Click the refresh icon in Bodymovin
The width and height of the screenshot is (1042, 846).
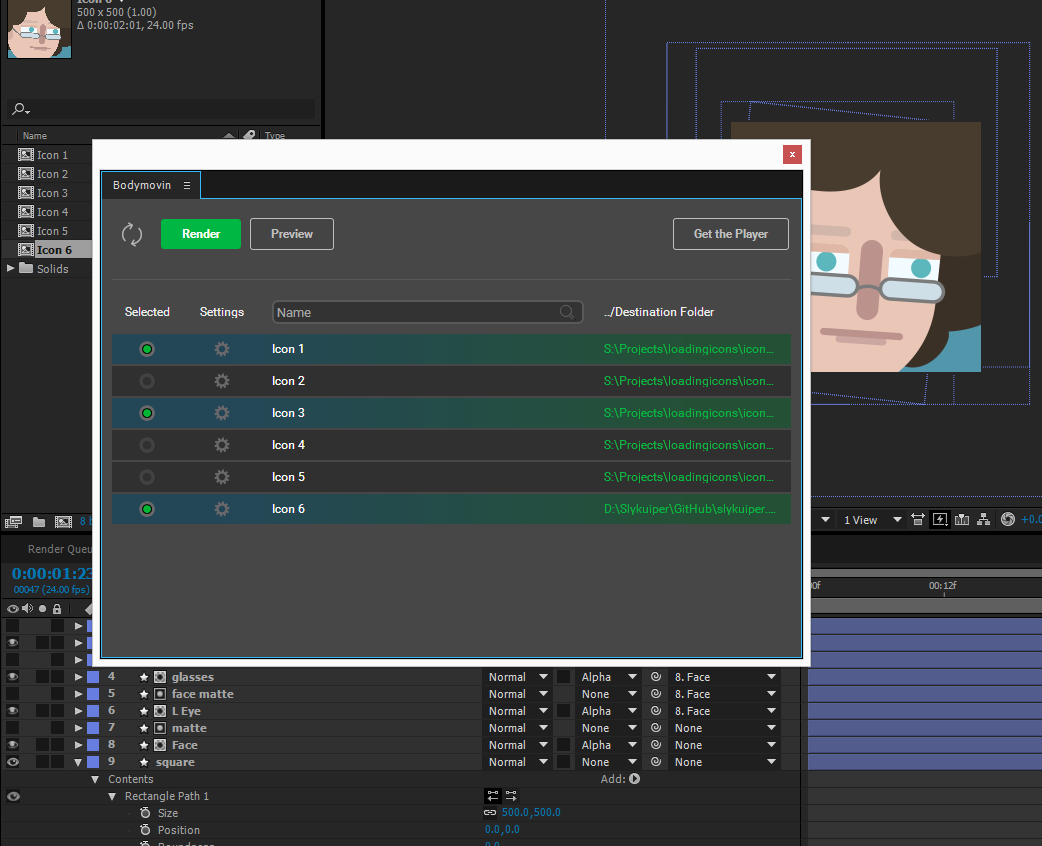[x=132, y=234]
